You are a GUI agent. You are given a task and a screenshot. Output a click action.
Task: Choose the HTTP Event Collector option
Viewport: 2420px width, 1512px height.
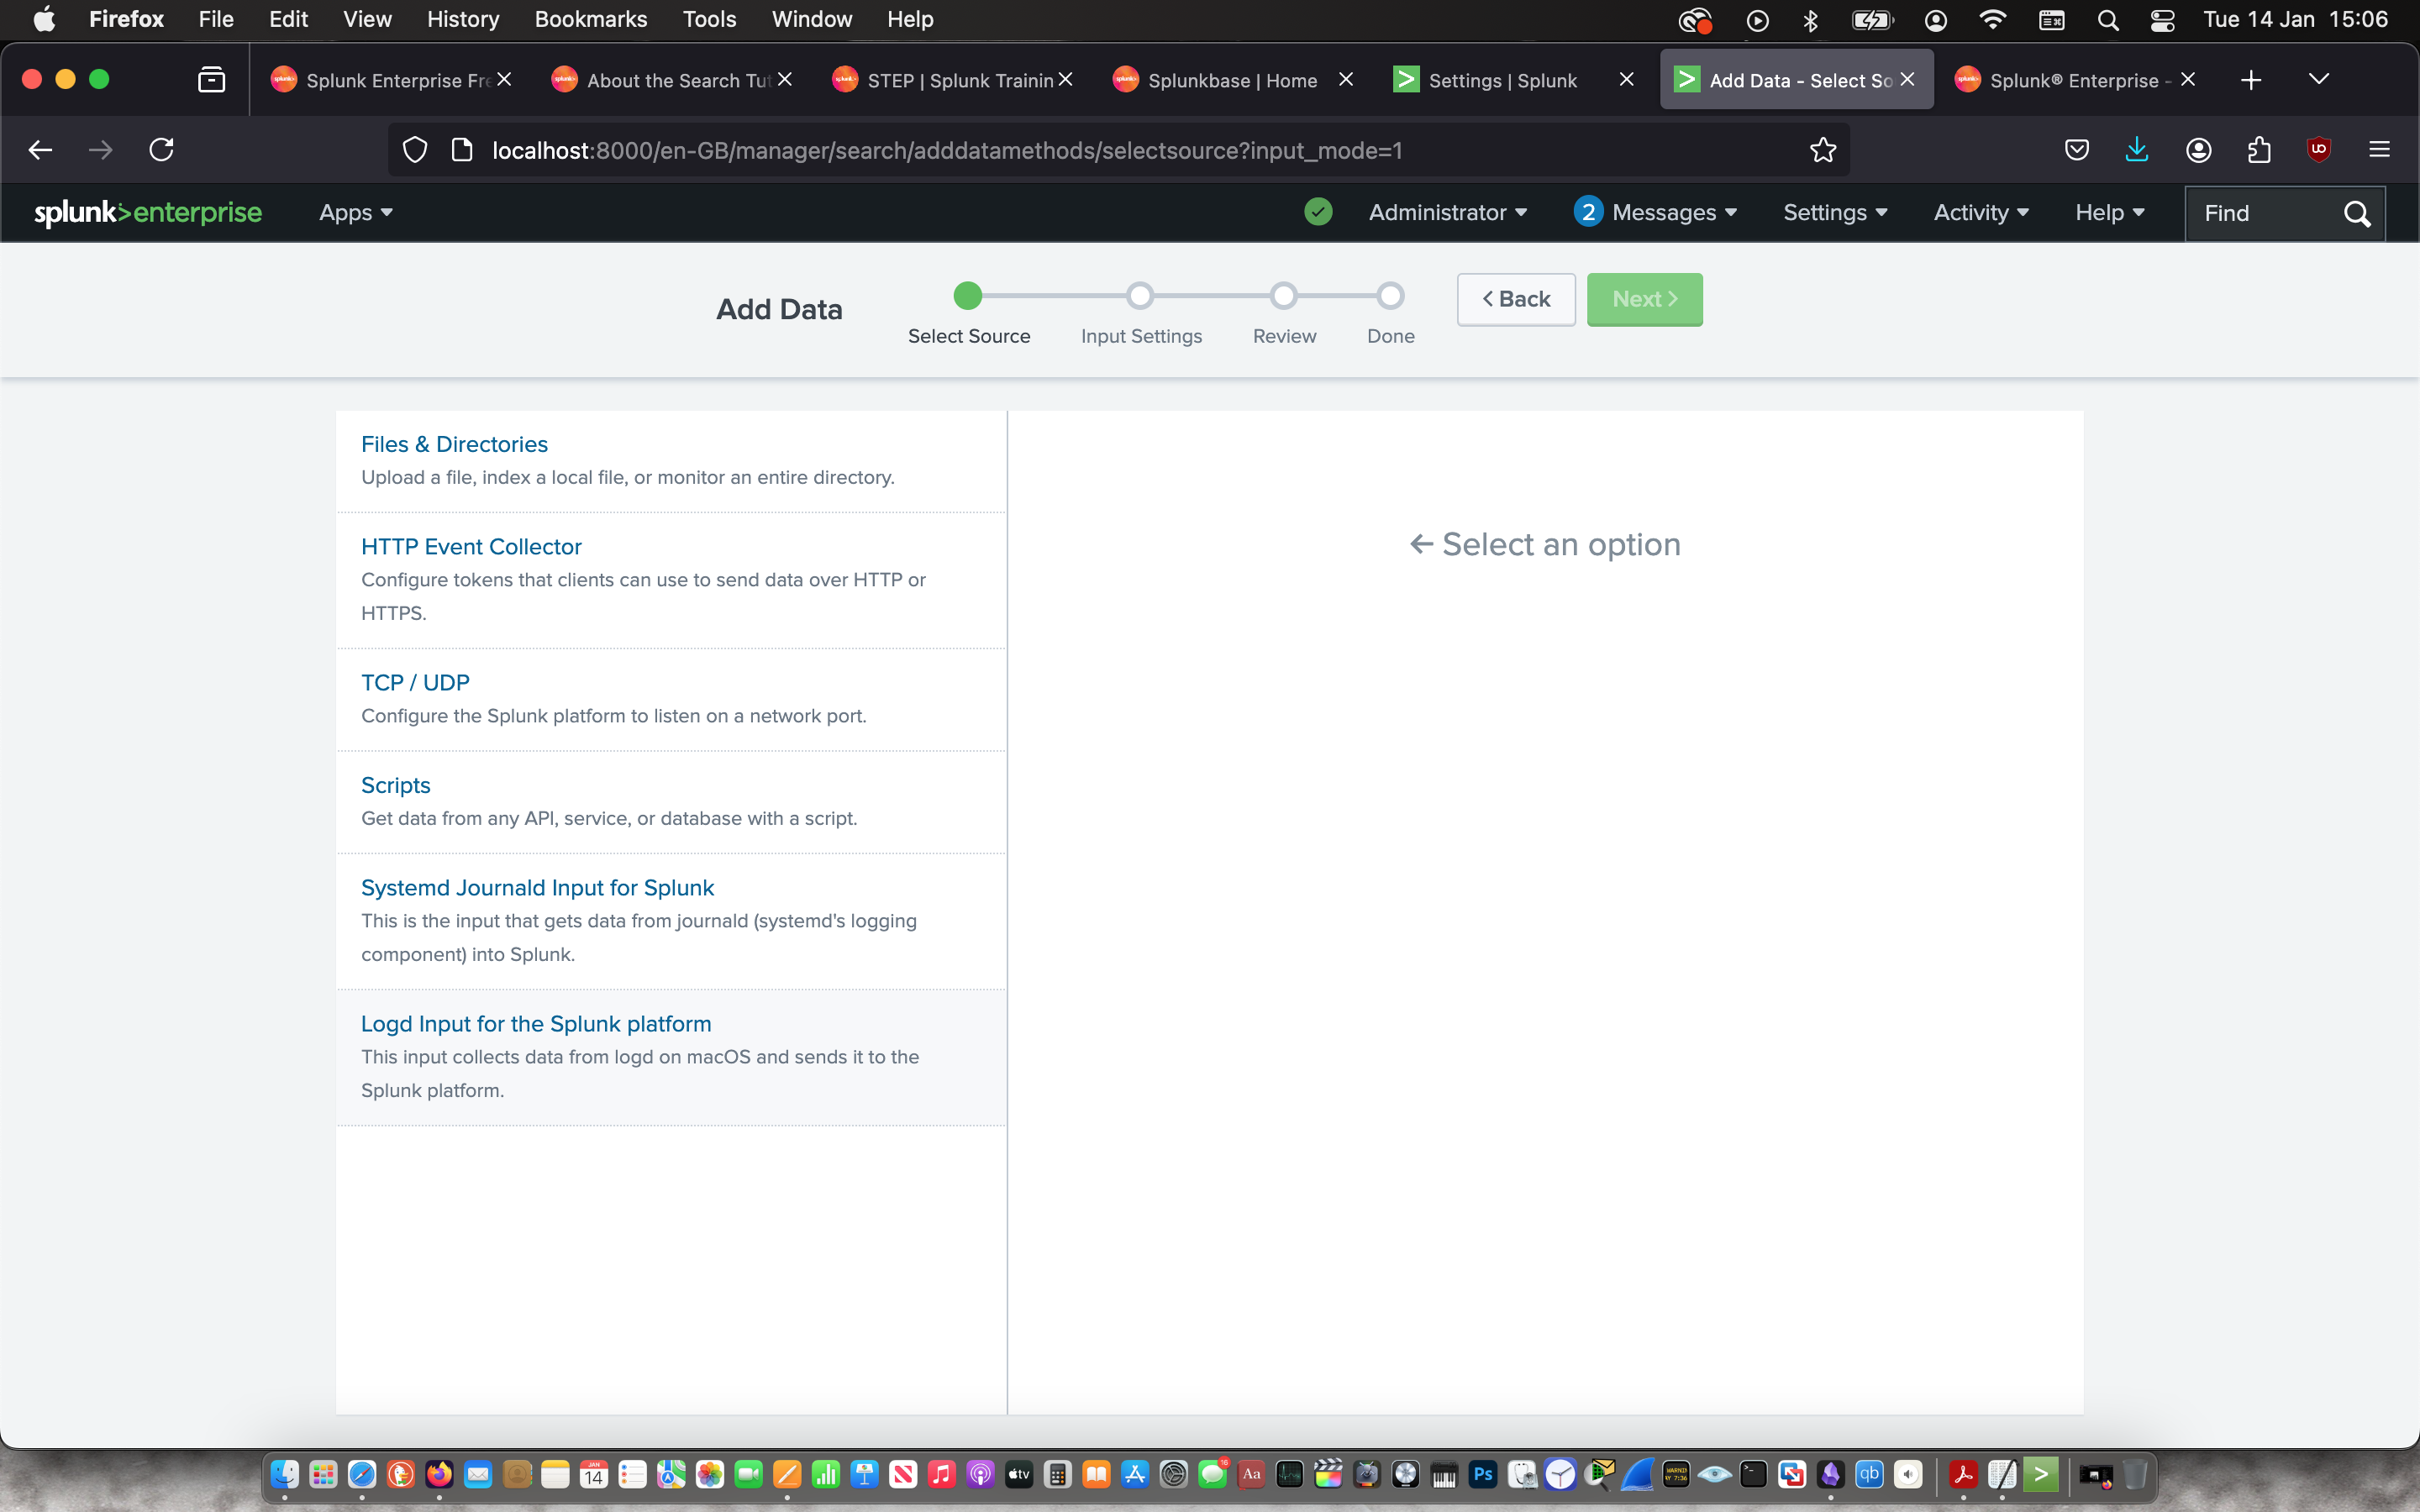click(x=471, y=547)
